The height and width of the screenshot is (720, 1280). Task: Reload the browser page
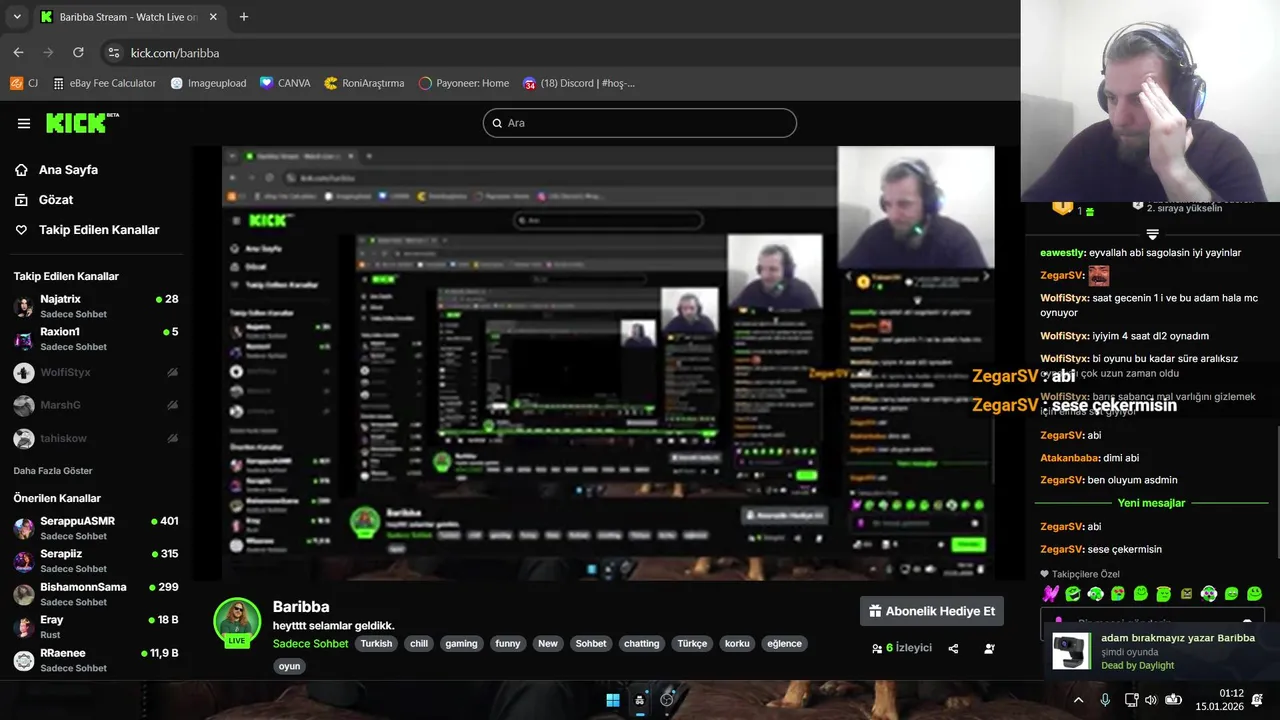(78, 52)
